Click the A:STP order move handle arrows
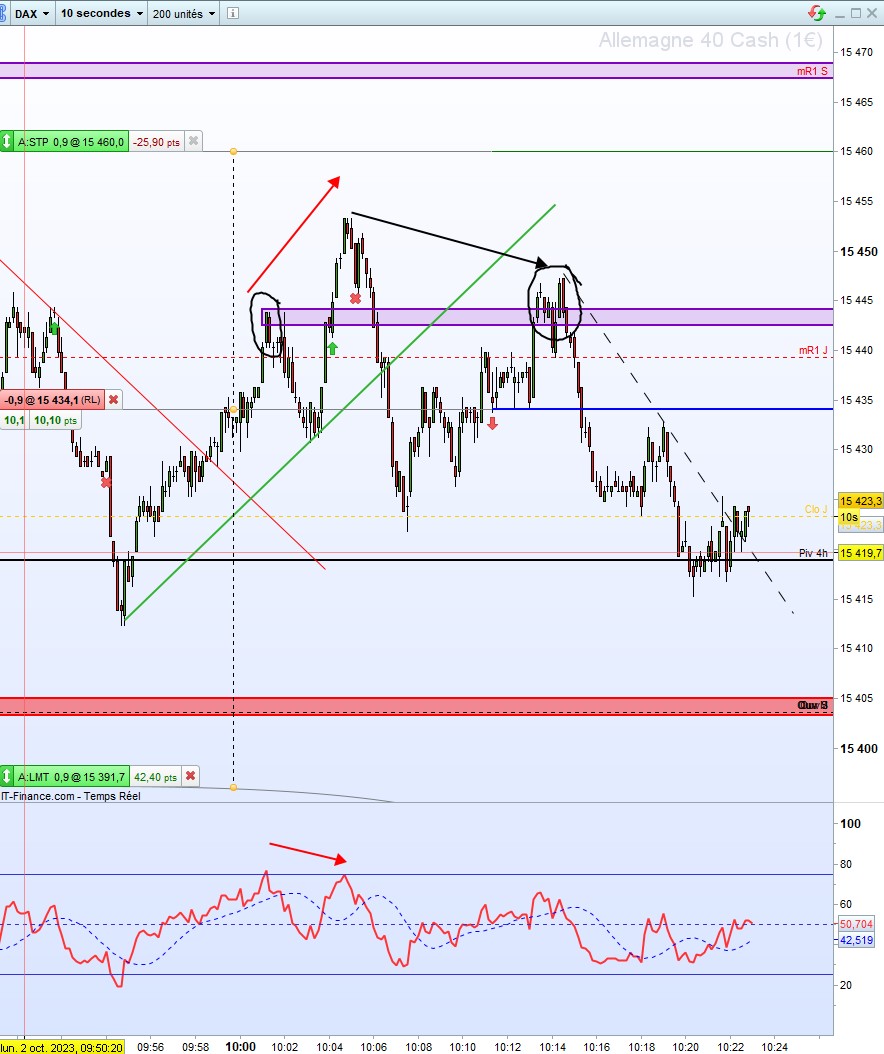 (x=7, y=142)
